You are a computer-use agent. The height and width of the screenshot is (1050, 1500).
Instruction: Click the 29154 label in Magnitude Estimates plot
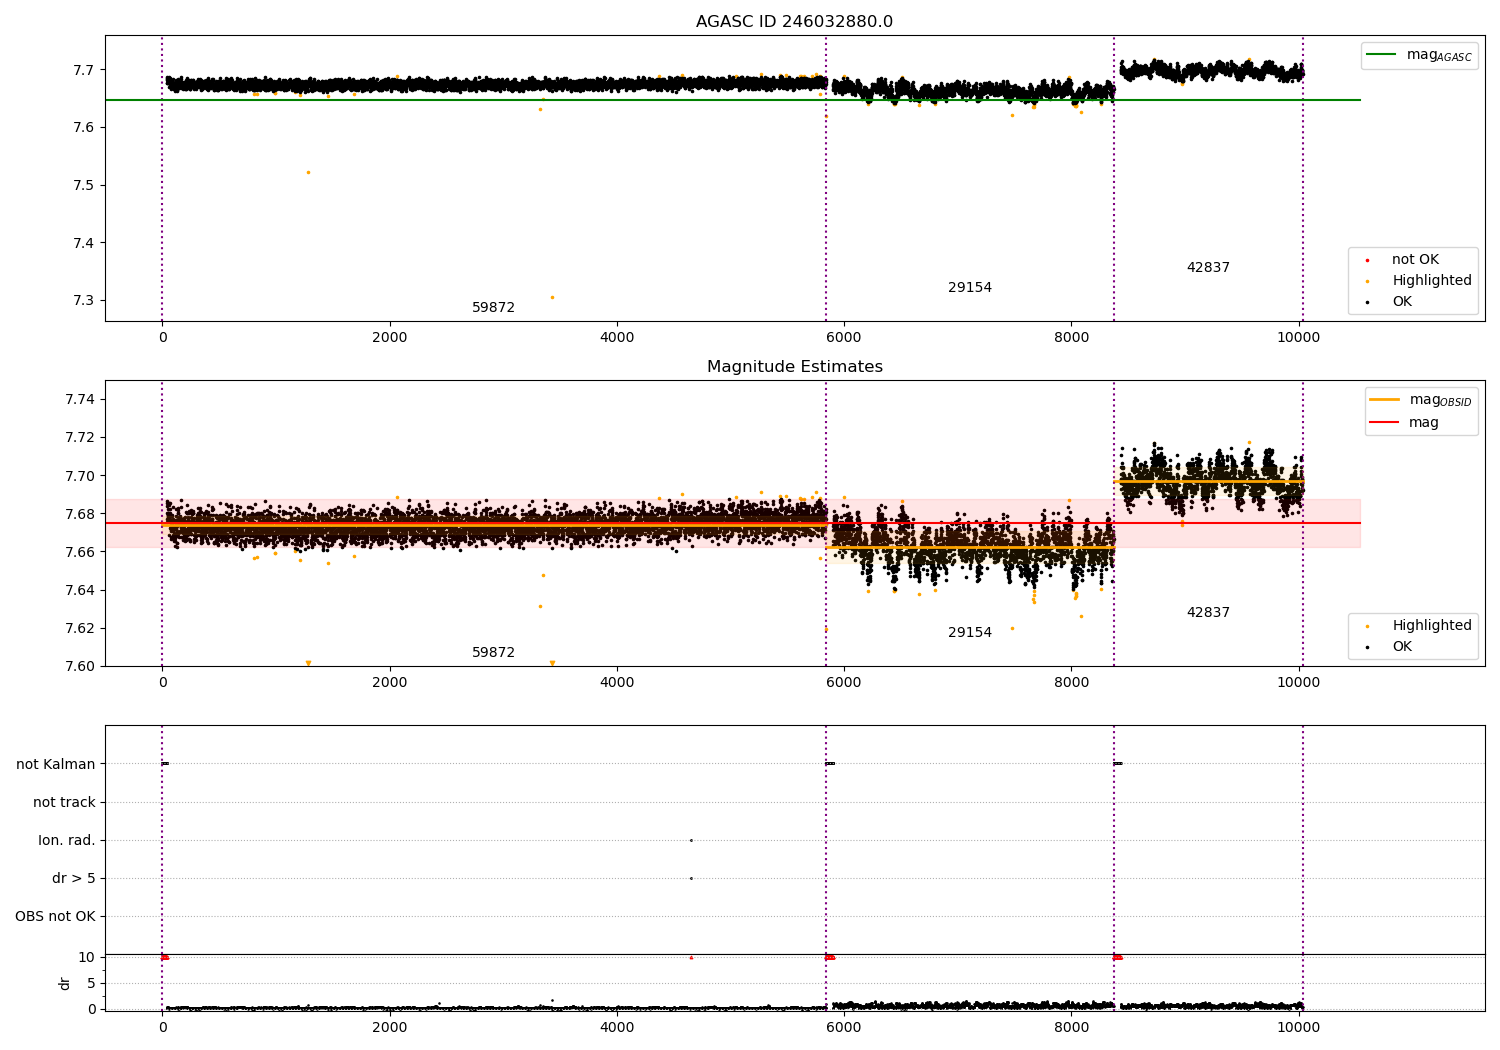(970, 633)
